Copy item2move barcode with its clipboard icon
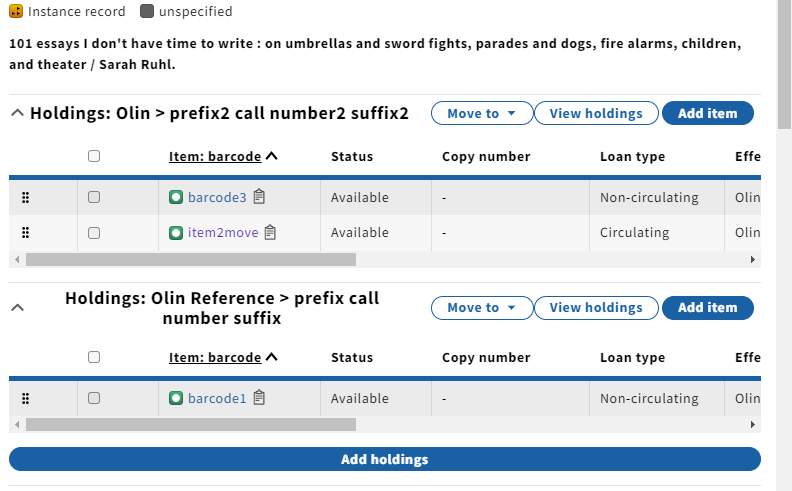The image size is (792, 491). [270, 232]
